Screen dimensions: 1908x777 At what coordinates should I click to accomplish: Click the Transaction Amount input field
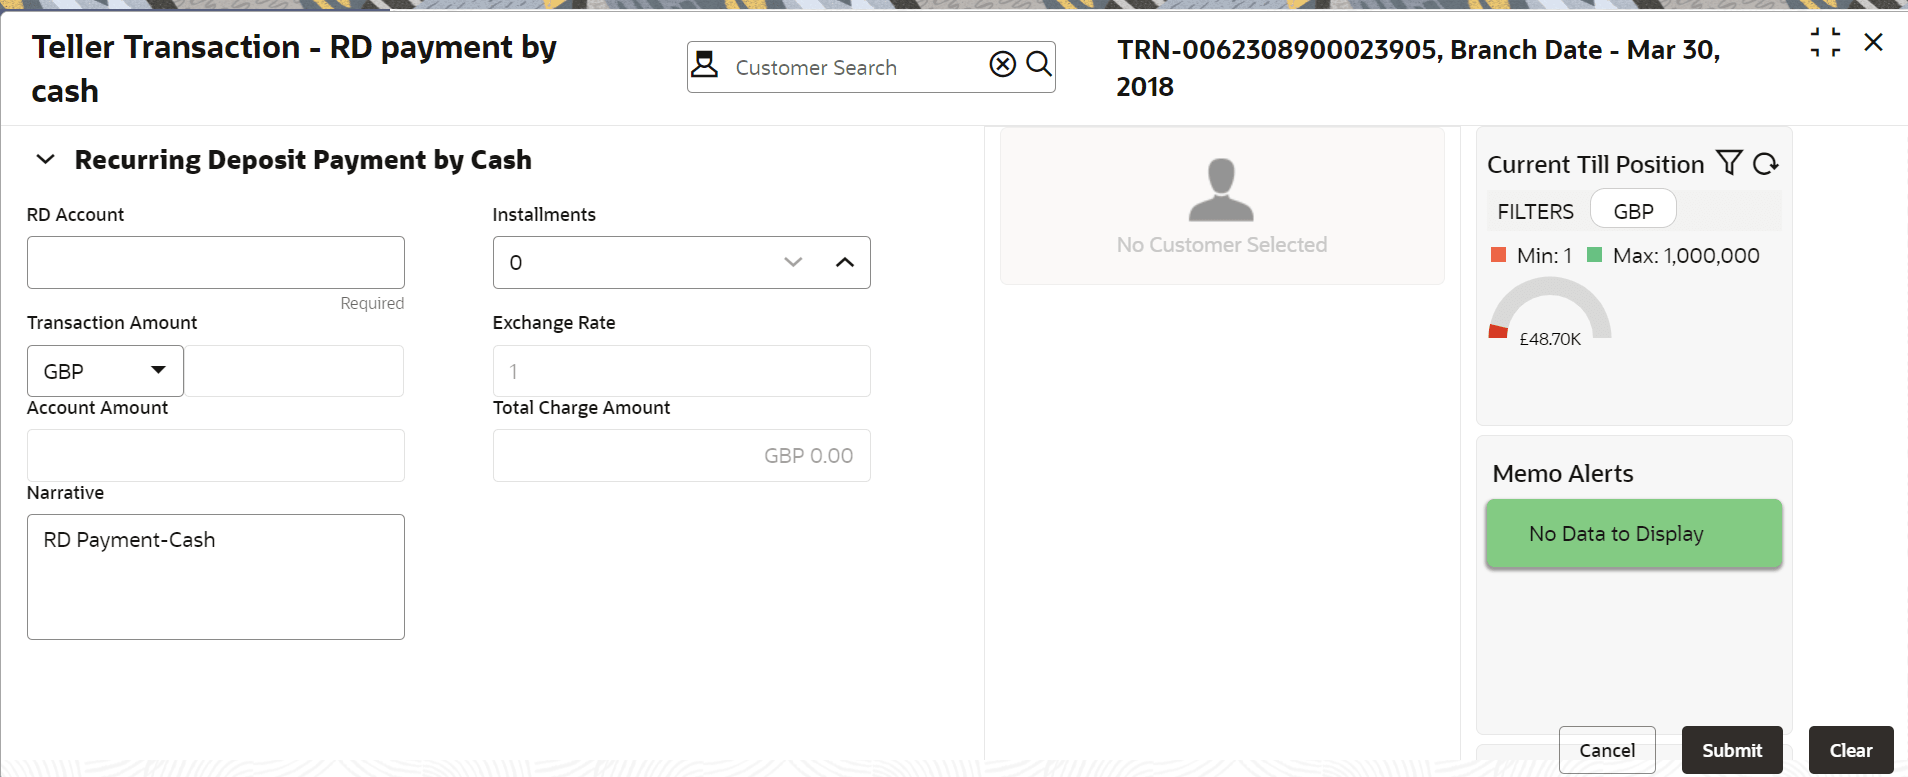294,371
